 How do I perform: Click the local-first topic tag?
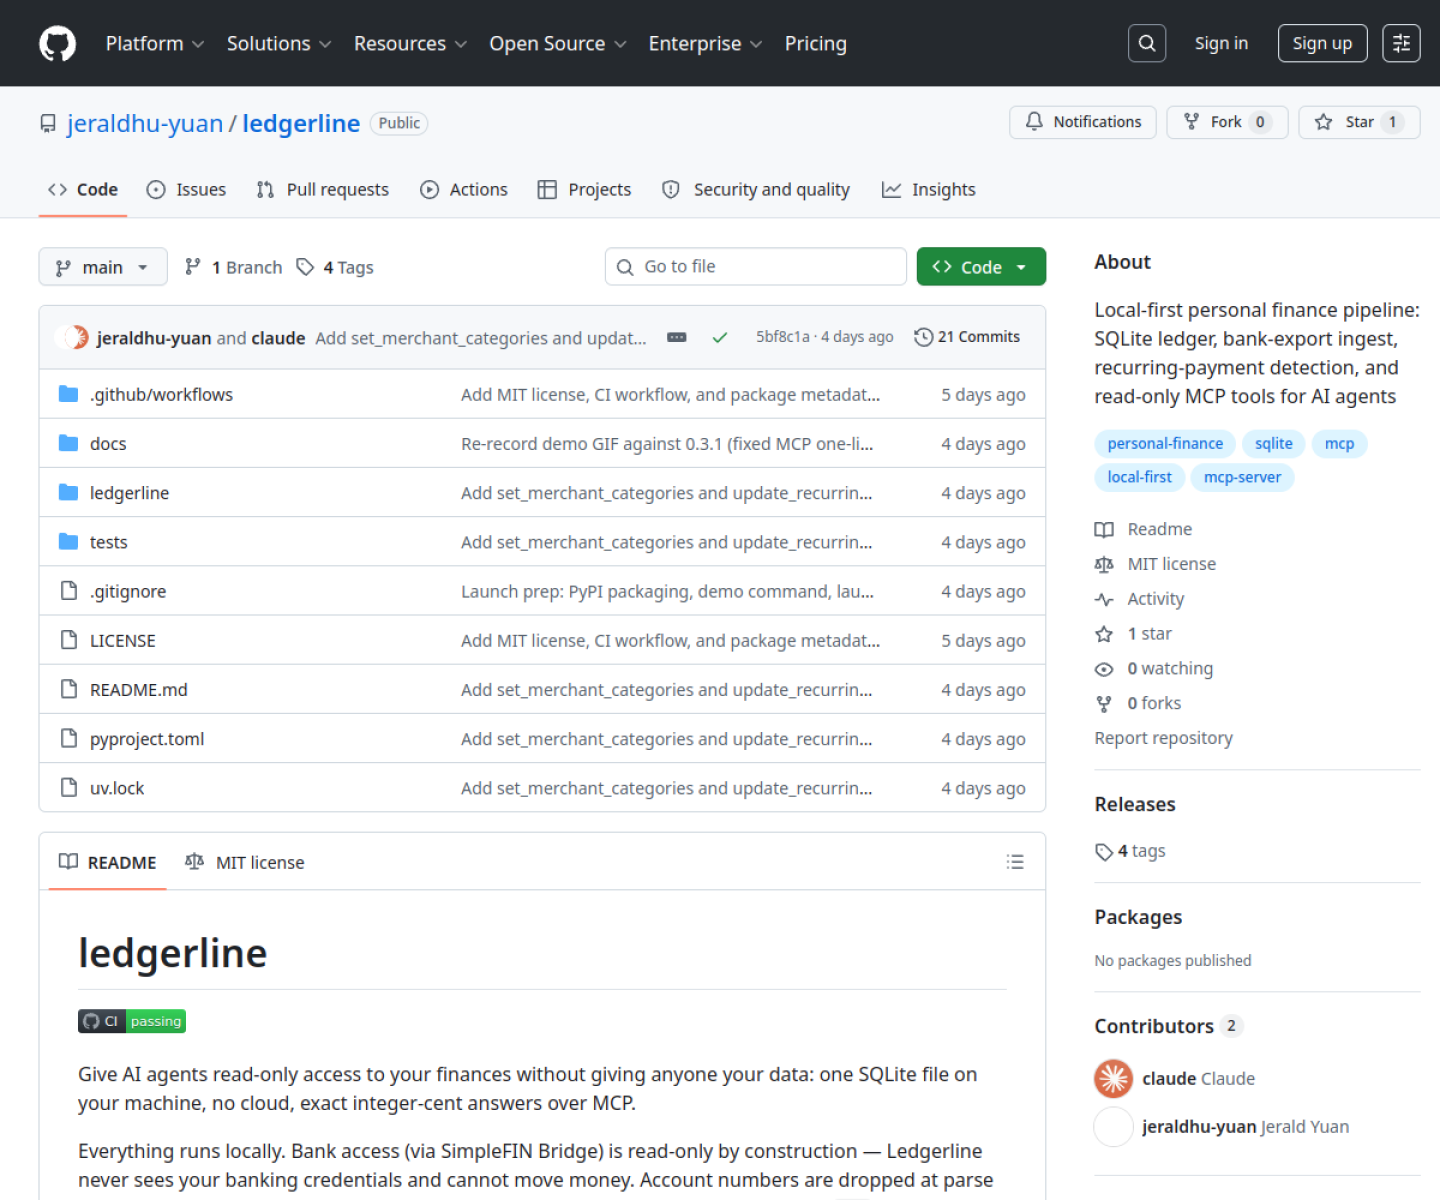[x=1139, y=477]
